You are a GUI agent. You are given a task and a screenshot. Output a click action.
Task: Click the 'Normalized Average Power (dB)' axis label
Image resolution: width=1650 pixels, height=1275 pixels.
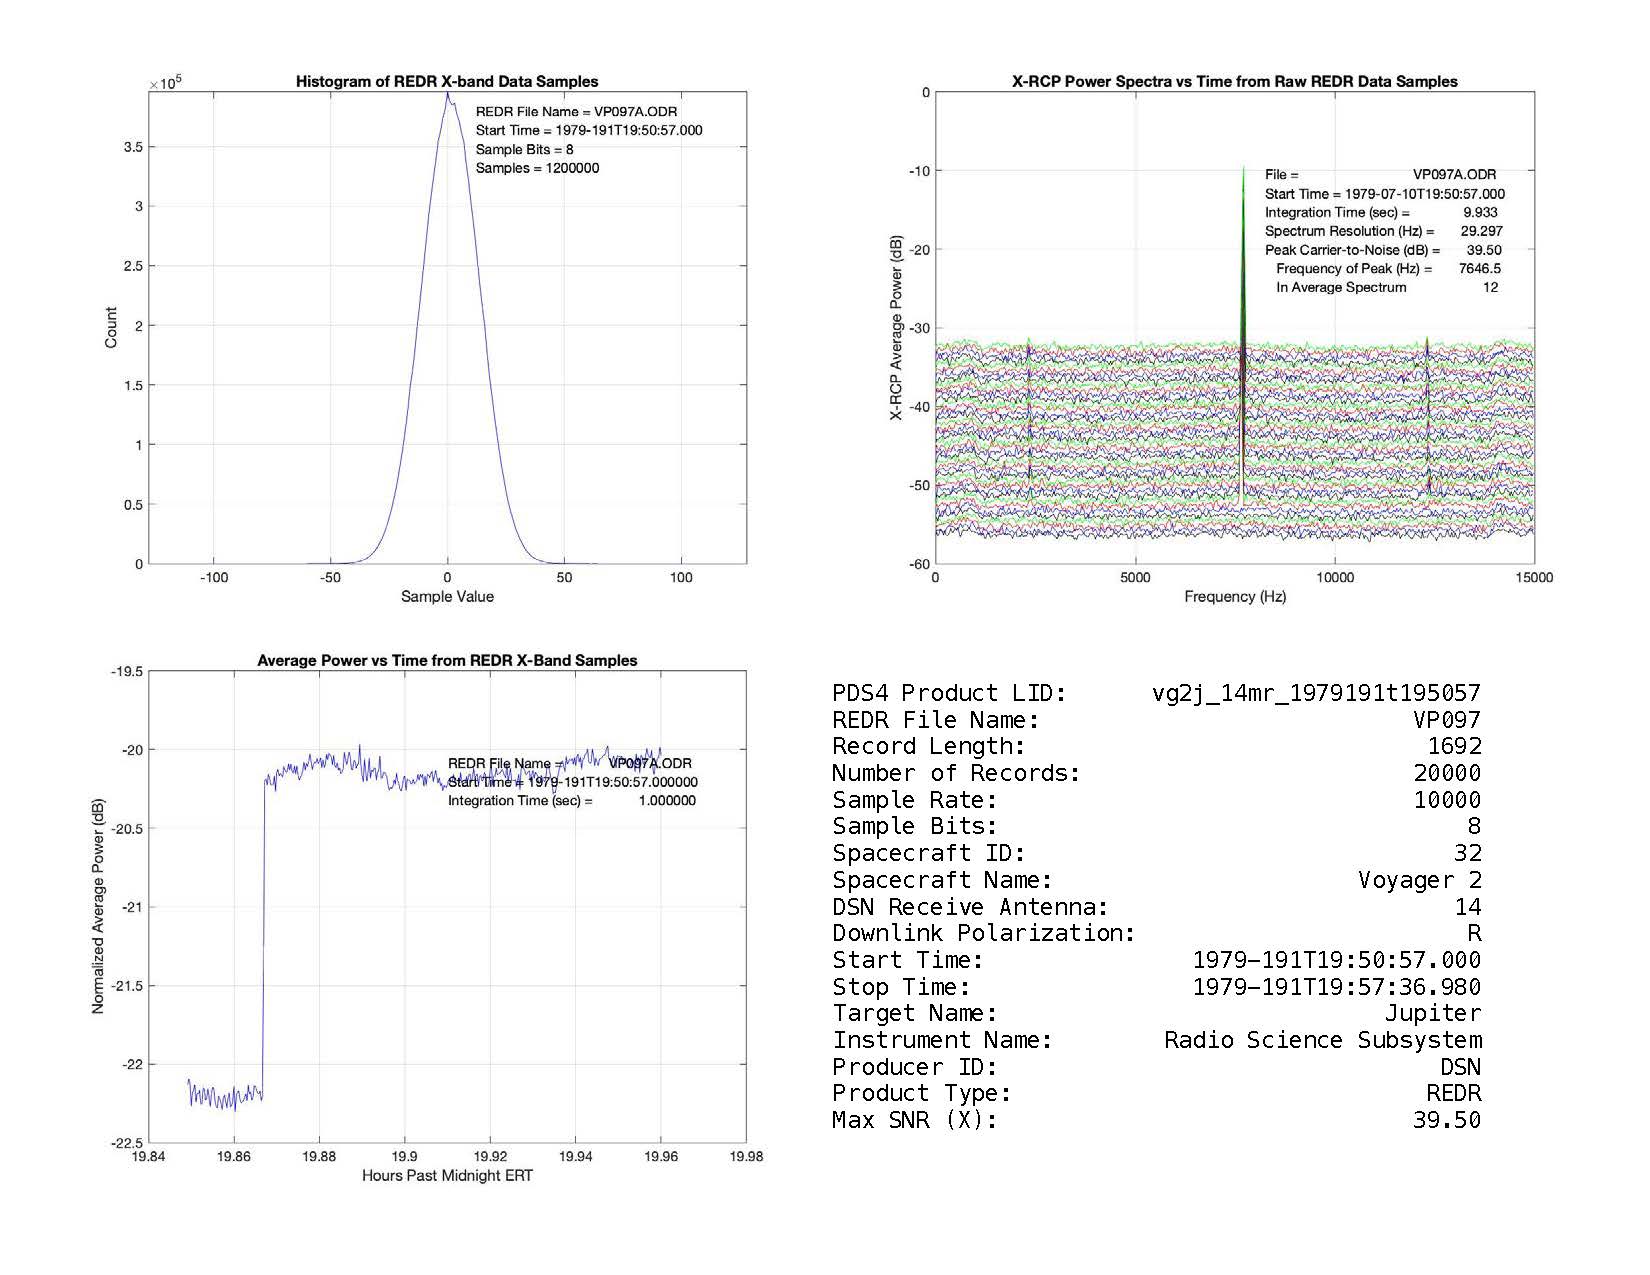coord(98,906)
